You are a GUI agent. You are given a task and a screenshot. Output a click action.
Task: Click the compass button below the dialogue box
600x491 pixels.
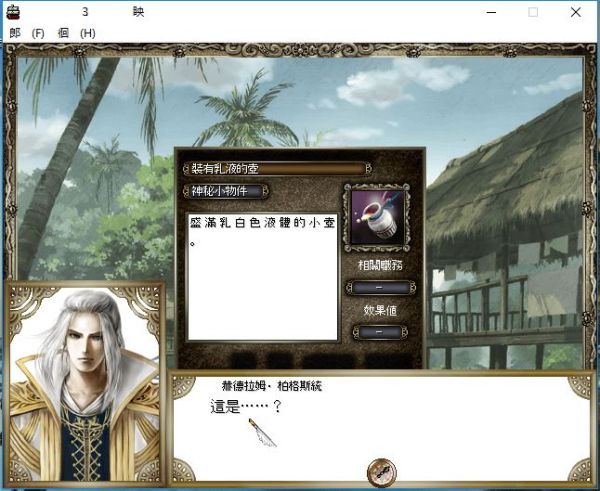click(381, 472)
